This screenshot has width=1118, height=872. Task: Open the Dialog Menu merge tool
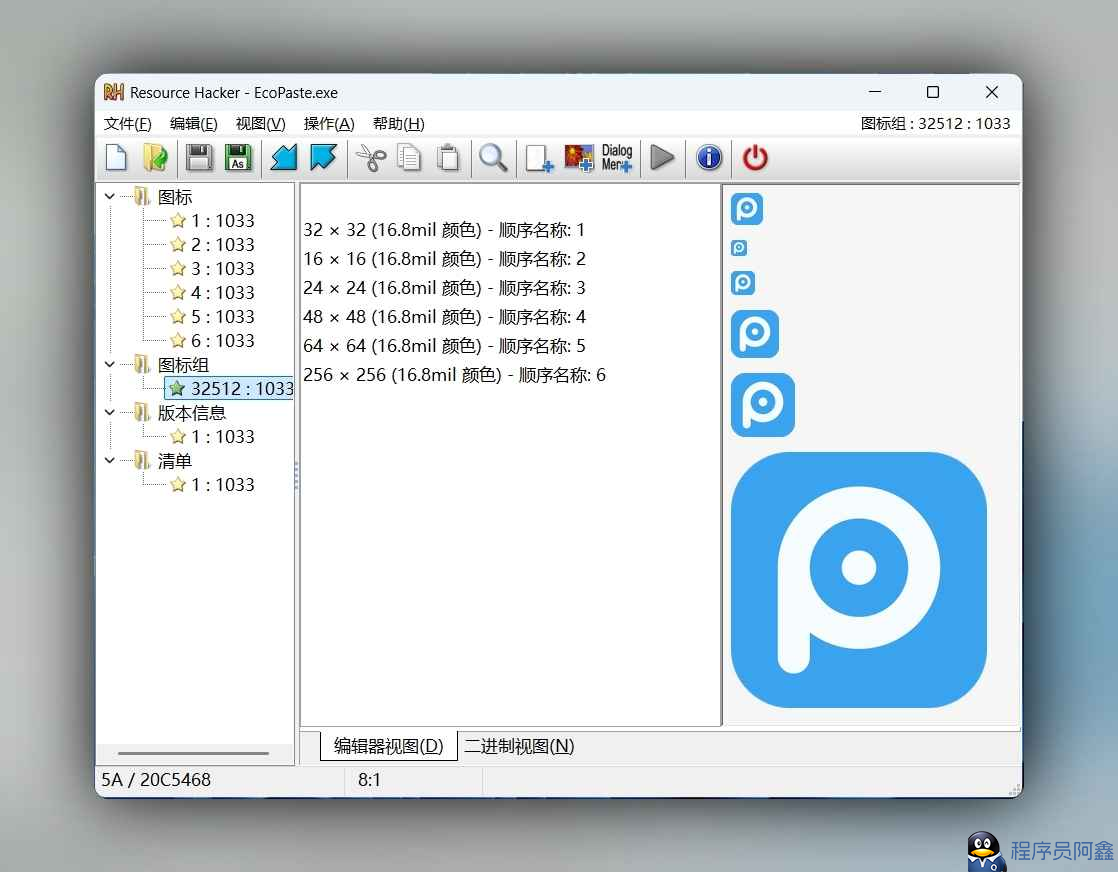[x=617, y=158]
